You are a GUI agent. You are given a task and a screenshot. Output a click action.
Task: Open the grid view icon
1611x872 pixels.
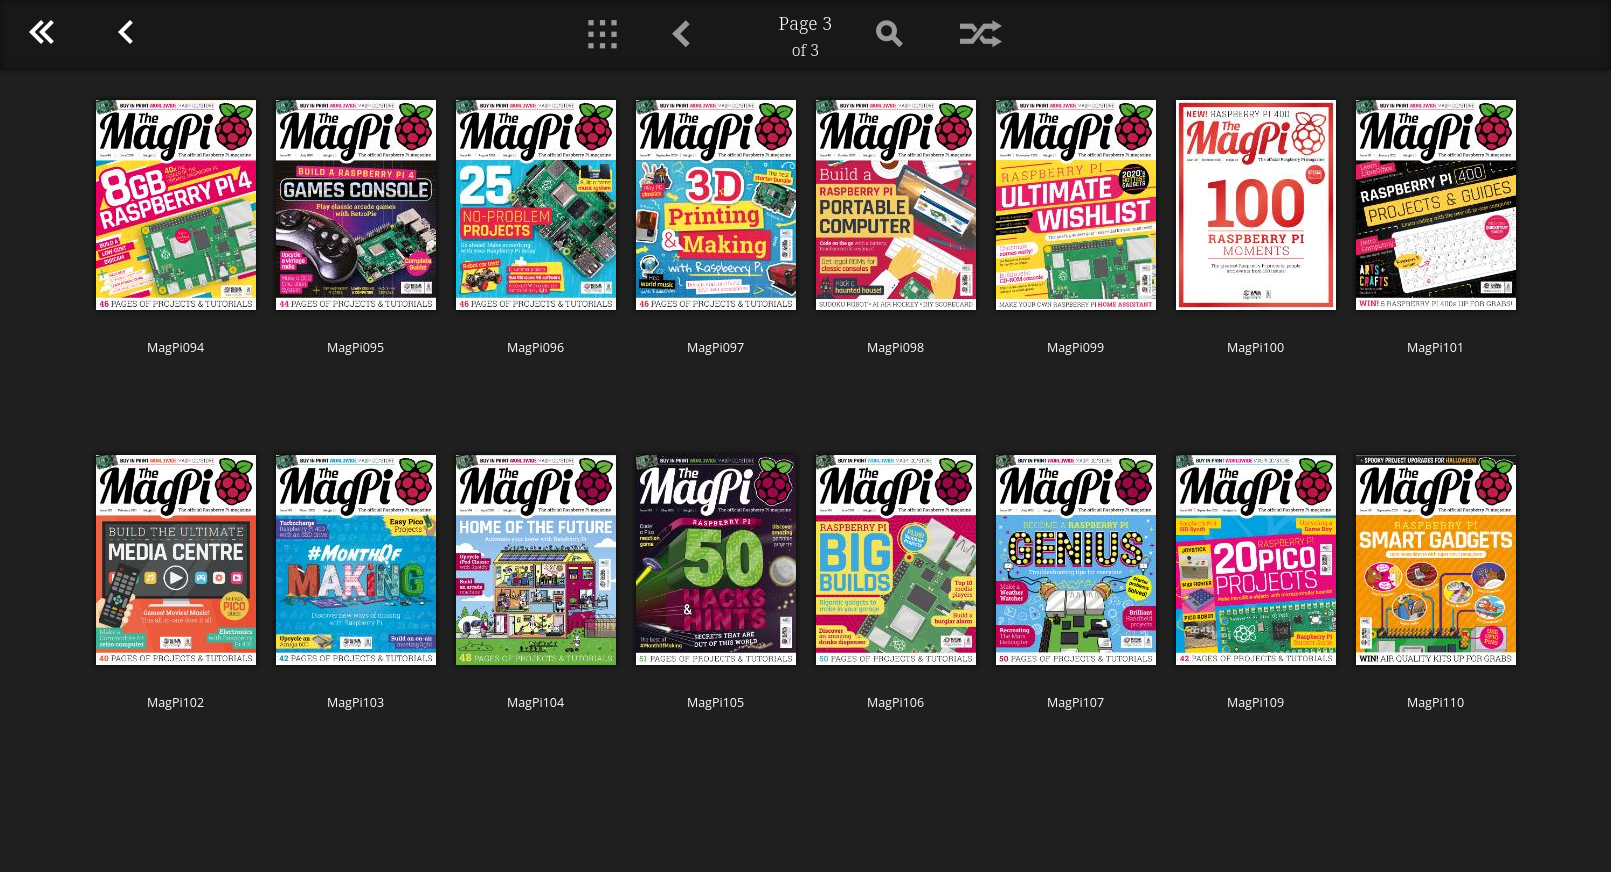(x=602, y=34)
